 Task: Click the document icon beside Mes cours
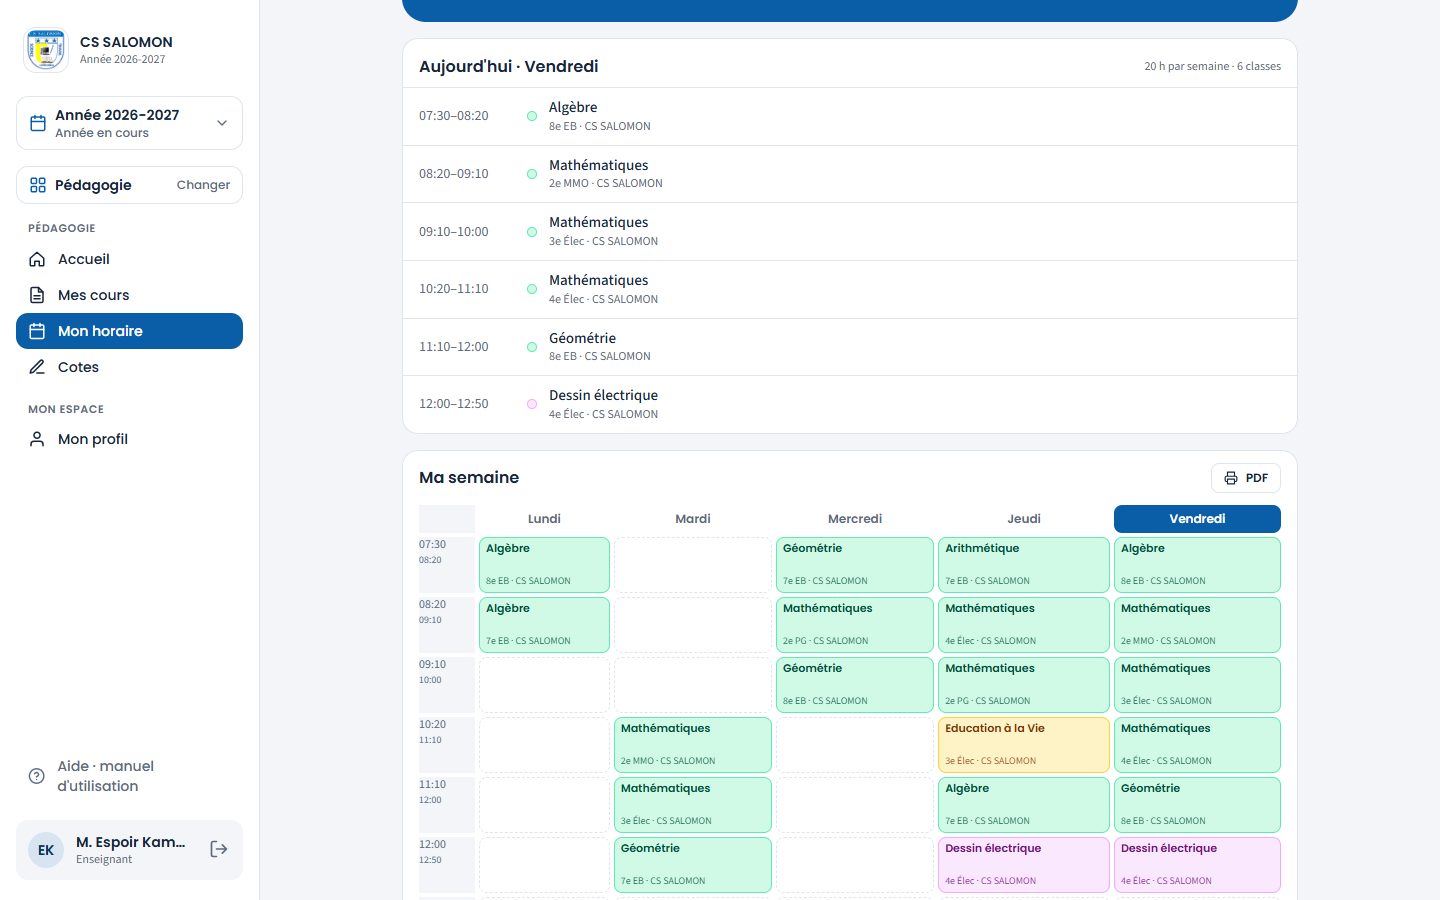(x=37, y=295)
